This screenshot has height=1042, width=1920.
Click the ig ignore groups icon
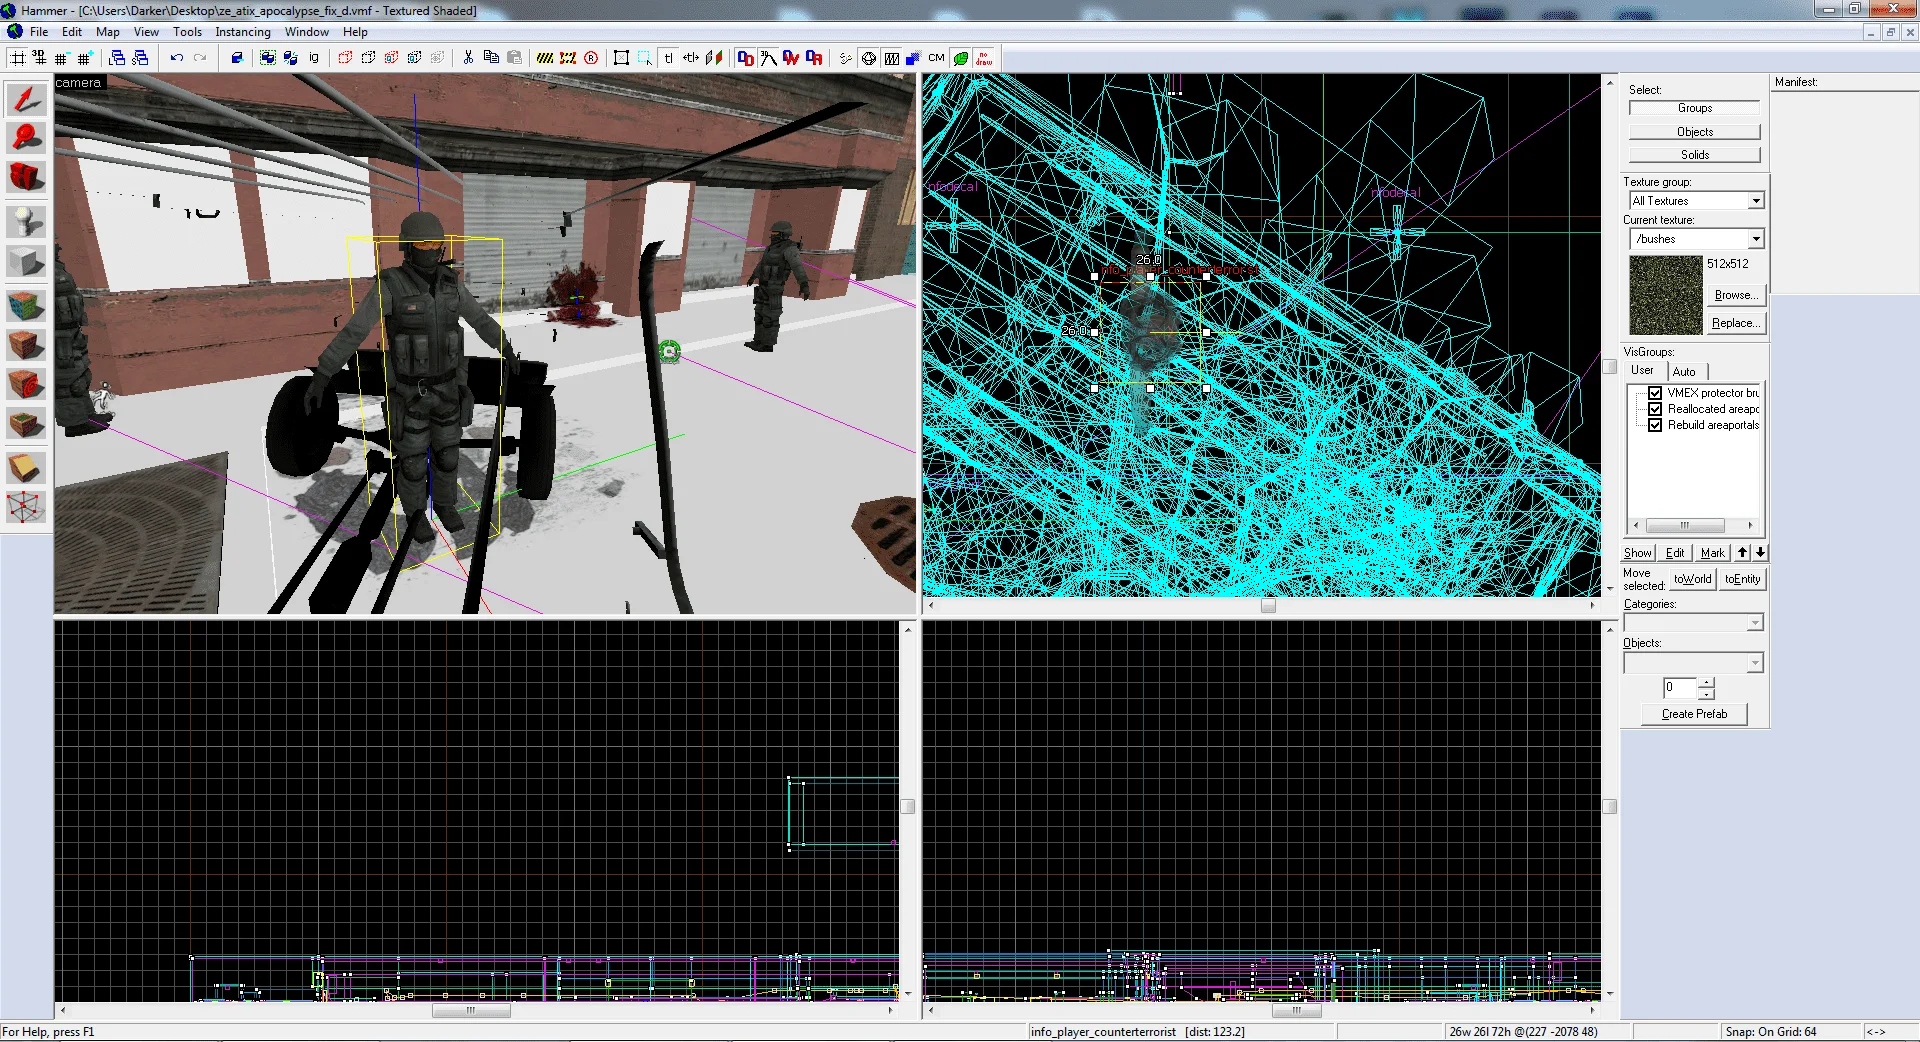point(314,58)
